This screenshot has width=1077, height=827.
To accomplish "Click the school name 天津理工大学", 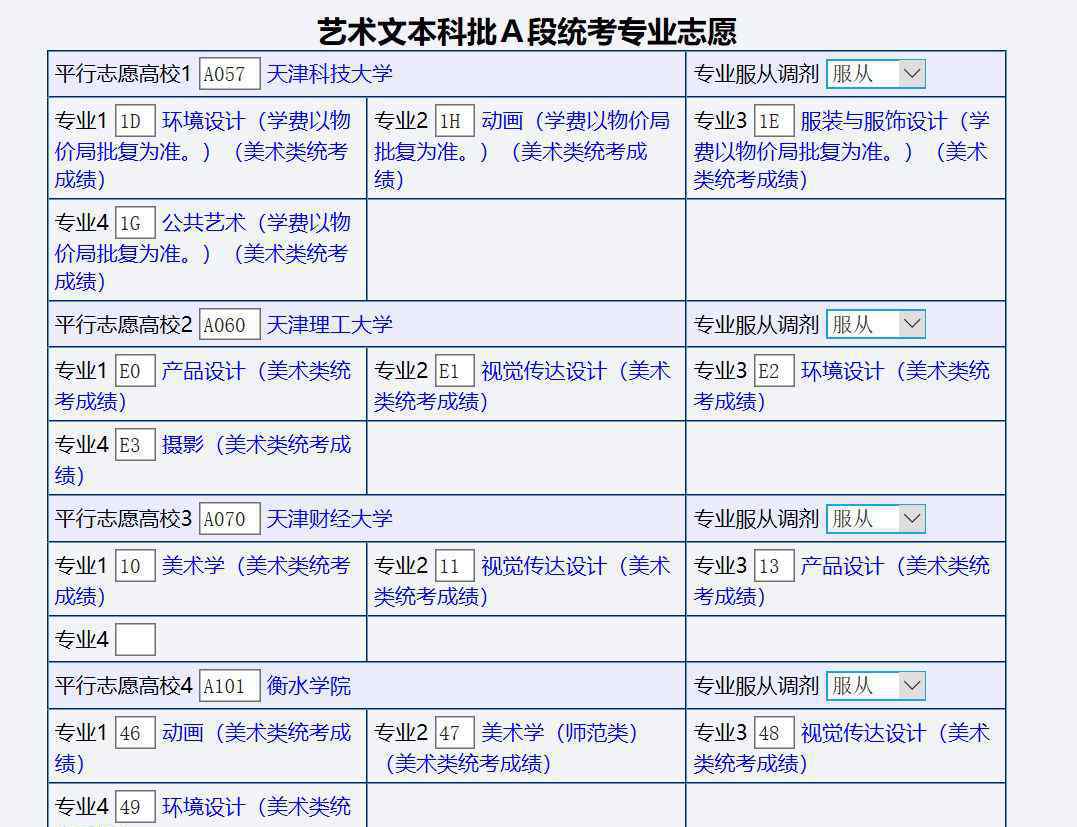I will (x=330, y=324).
